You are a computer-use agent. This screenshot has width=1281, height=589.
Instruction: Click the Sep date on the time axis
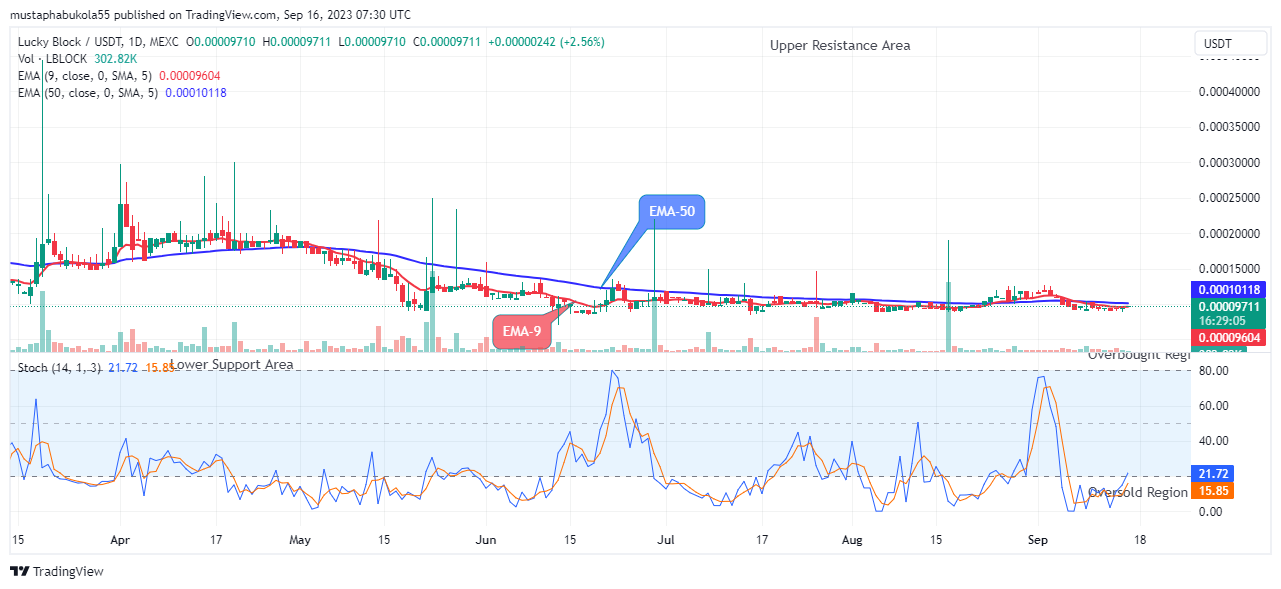(x=1037, y=538)
